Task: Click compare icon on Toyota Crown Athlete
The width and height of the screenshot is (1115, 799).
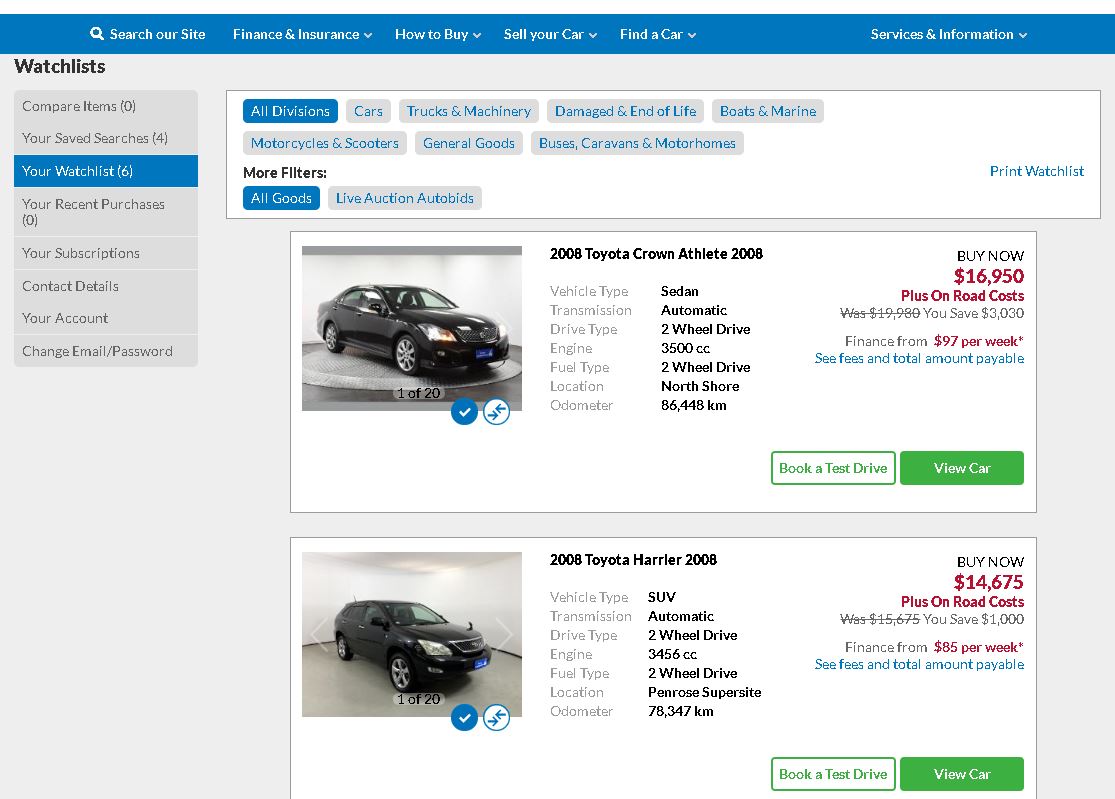Action: click(496, 412)
